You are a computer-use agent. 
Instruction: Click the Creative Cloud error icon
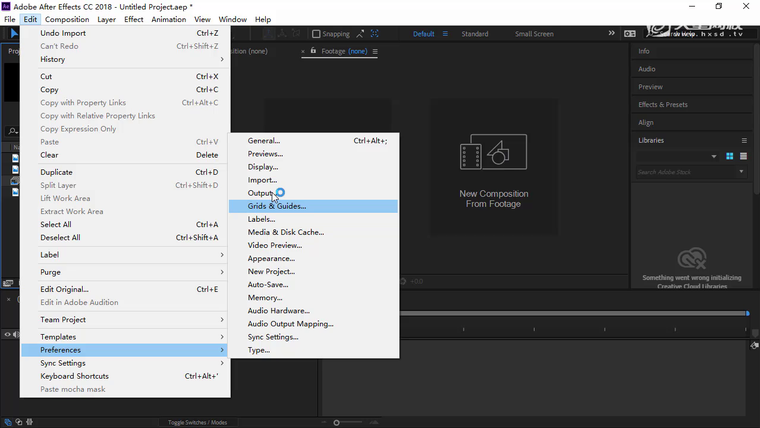pos(691,258)
